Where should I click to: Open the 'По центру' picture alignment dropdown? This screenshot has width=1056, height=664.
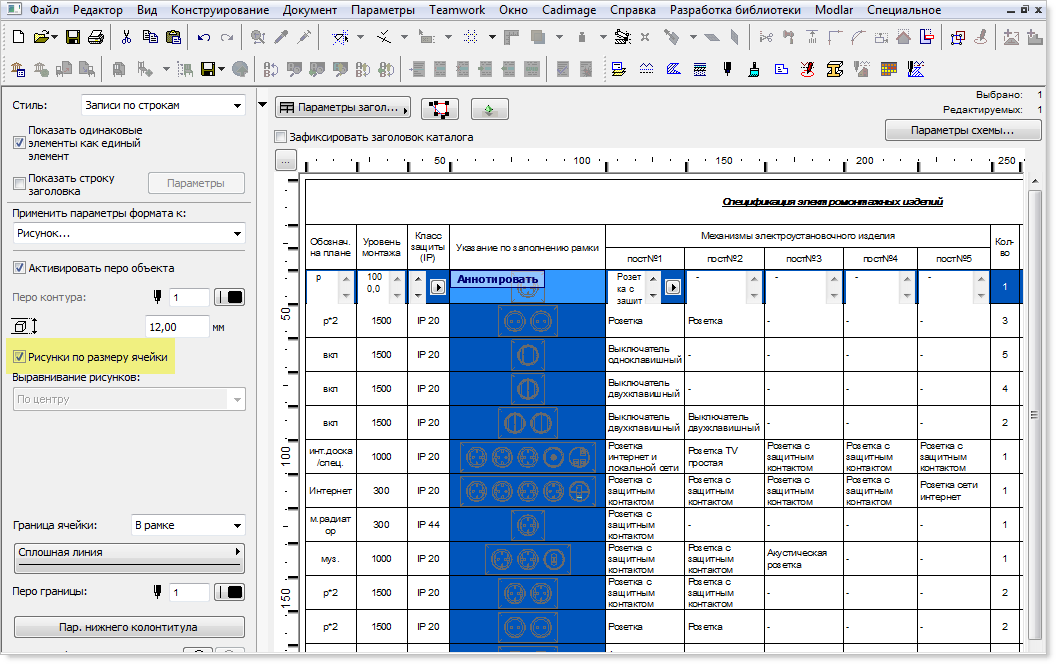(x=129, y=399)
